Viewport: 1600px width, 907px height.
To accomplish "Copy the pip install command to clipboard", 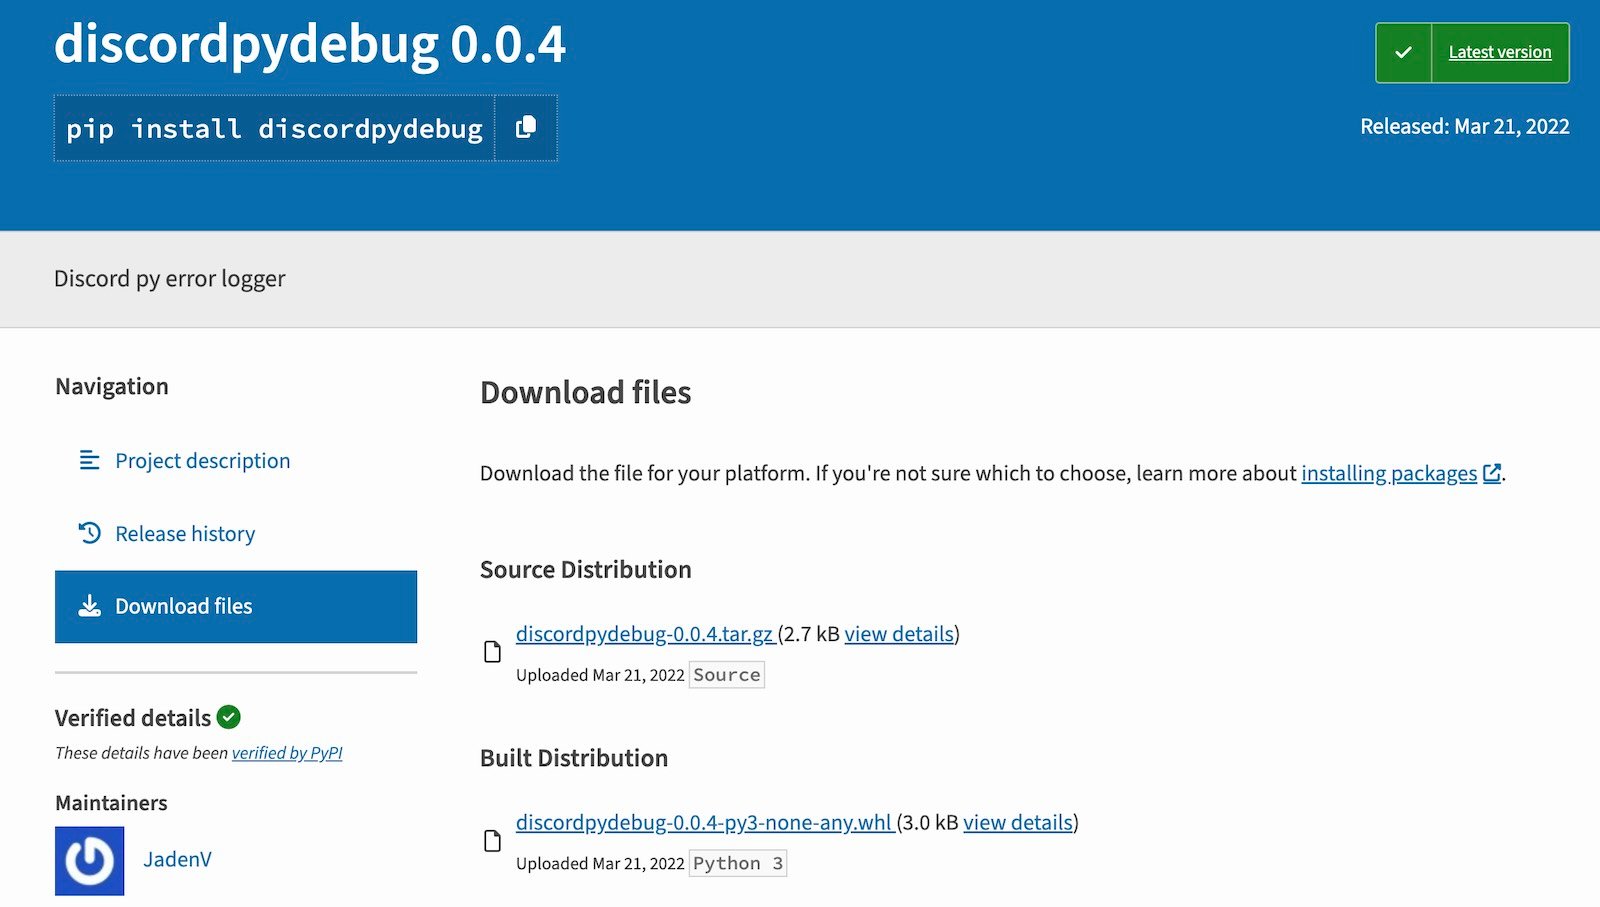I will coord(526,128).
